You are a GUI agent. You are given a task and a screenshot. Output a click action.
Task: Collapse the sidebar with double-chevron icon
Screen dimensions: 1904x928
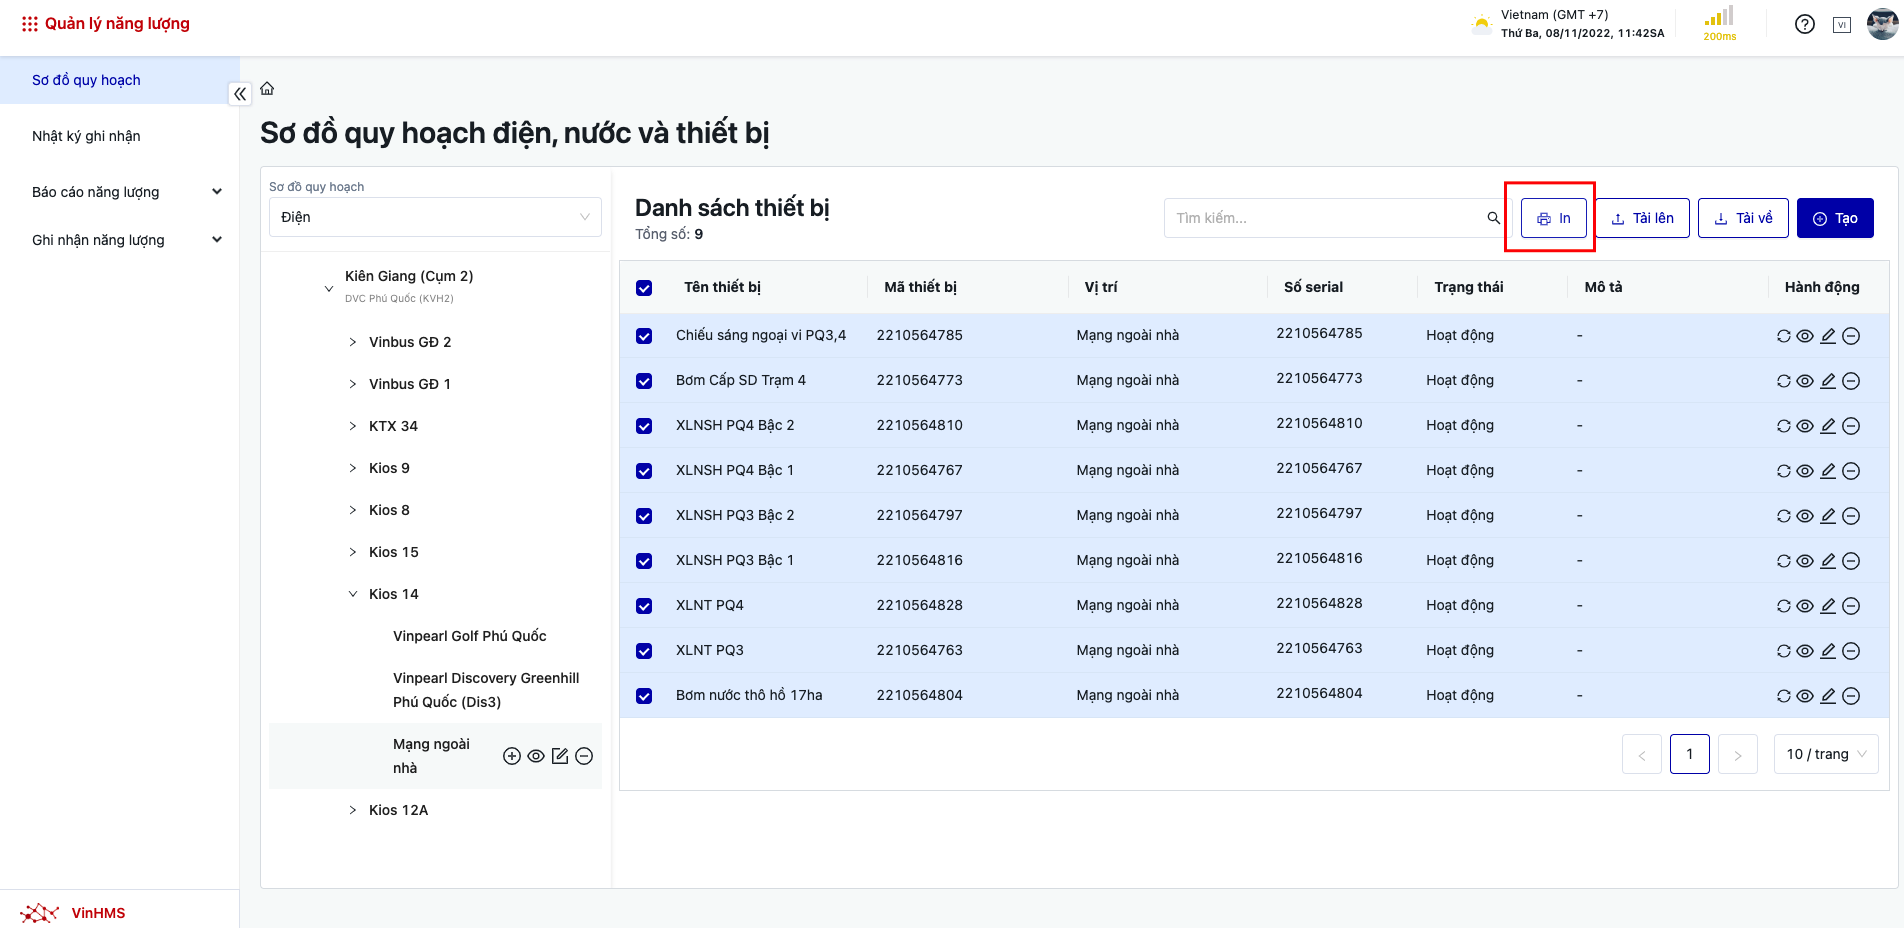coord(240,94)
